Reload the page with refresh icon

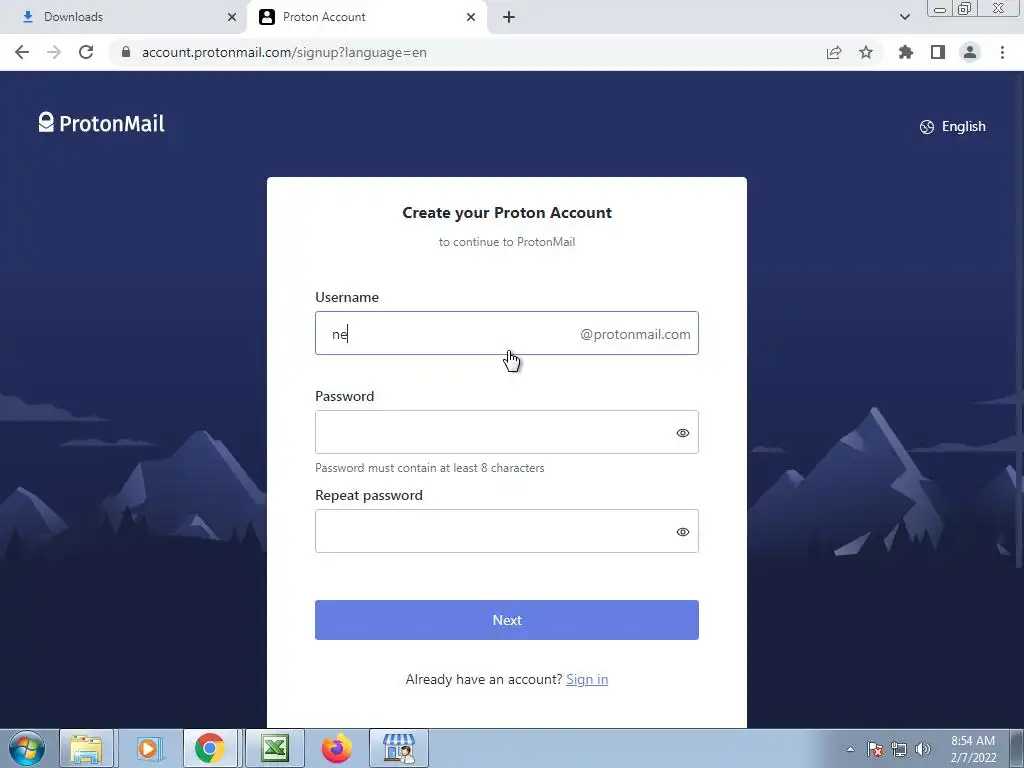(86, 52)
